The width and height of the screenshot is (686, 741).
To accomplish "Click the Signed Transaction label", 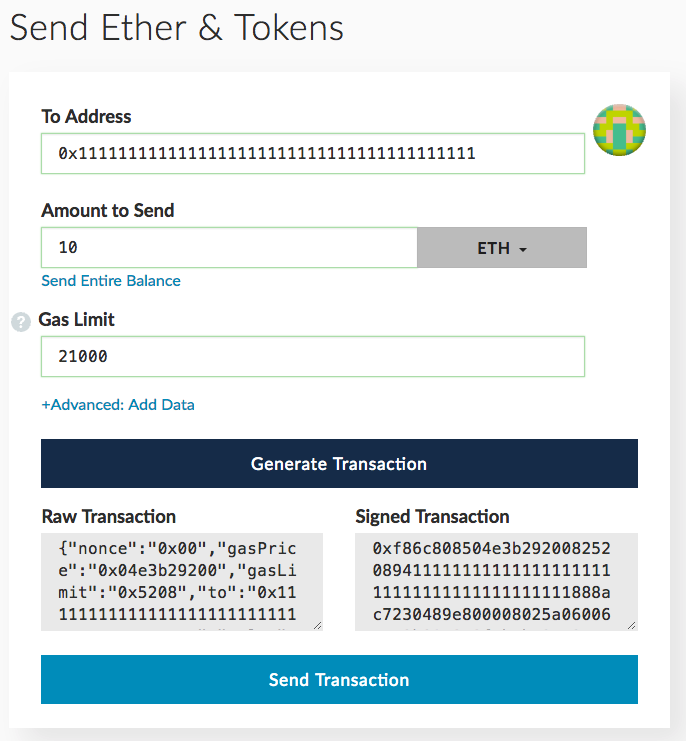I will [x=432, y=517].
